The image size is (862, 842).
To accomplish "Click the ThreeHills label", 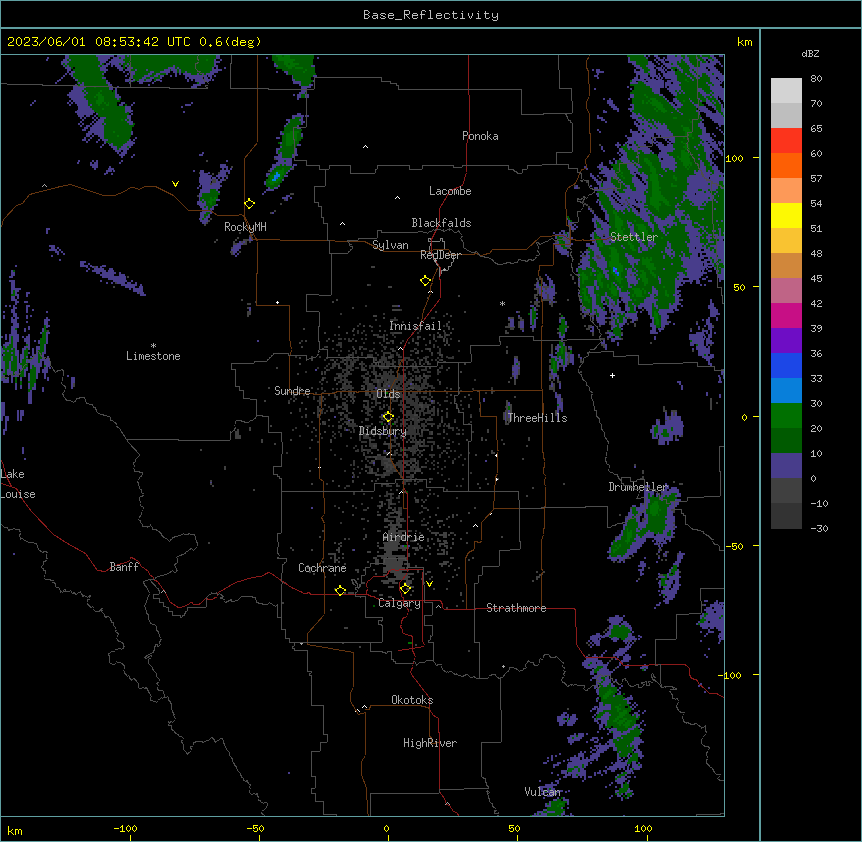I will click(537, 418).
